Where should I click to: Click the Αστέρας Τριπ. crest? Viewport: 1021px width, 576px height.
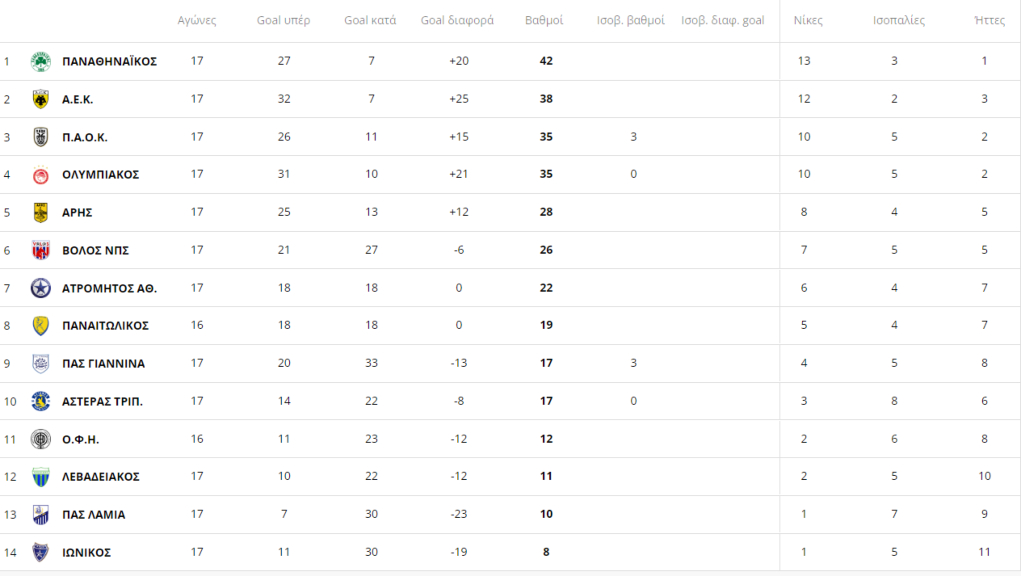40,402
